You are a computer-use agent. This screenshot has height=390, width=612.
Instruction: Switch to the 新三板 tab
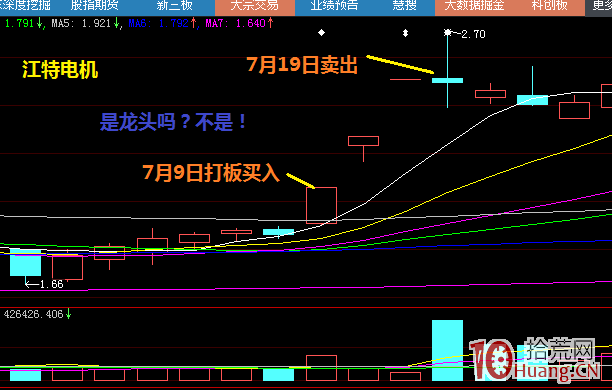pyautogui.click(x=174, y=5)
